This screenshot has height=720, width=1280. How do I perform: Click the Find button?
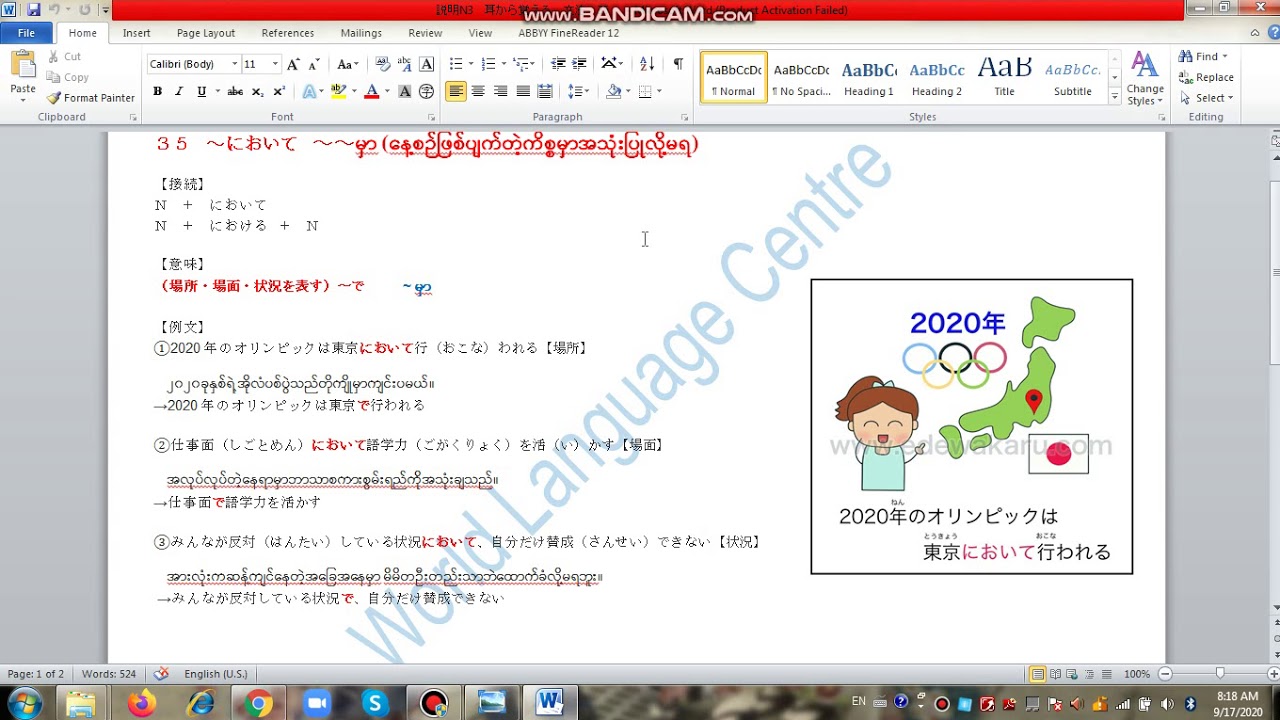pos(1204,56)
